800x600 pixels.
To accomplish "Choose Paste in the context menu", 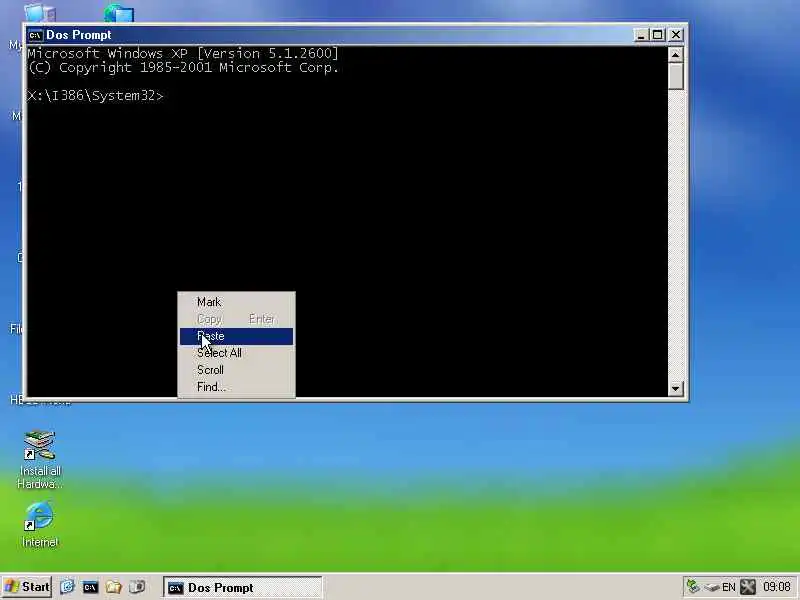I will tap(236, 336).
